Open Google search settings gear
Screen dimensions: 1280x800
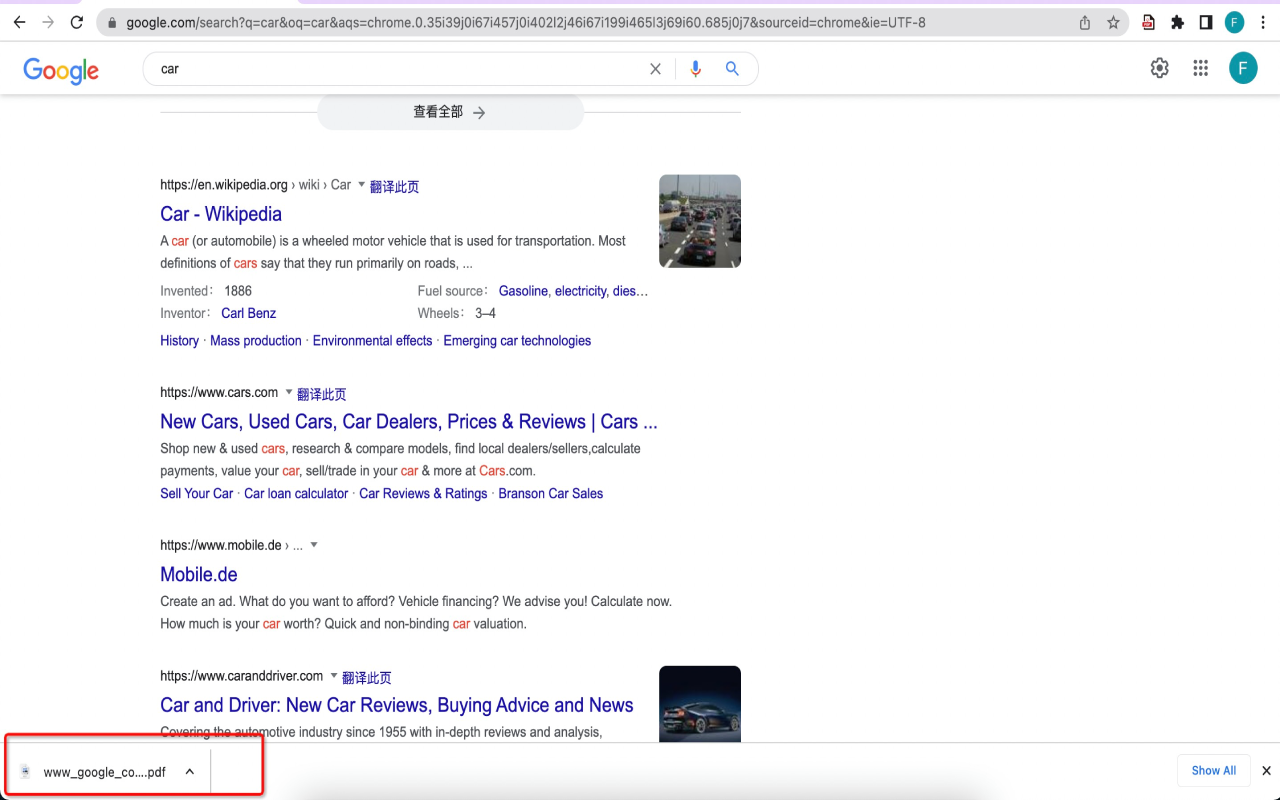click(1159, 68)
